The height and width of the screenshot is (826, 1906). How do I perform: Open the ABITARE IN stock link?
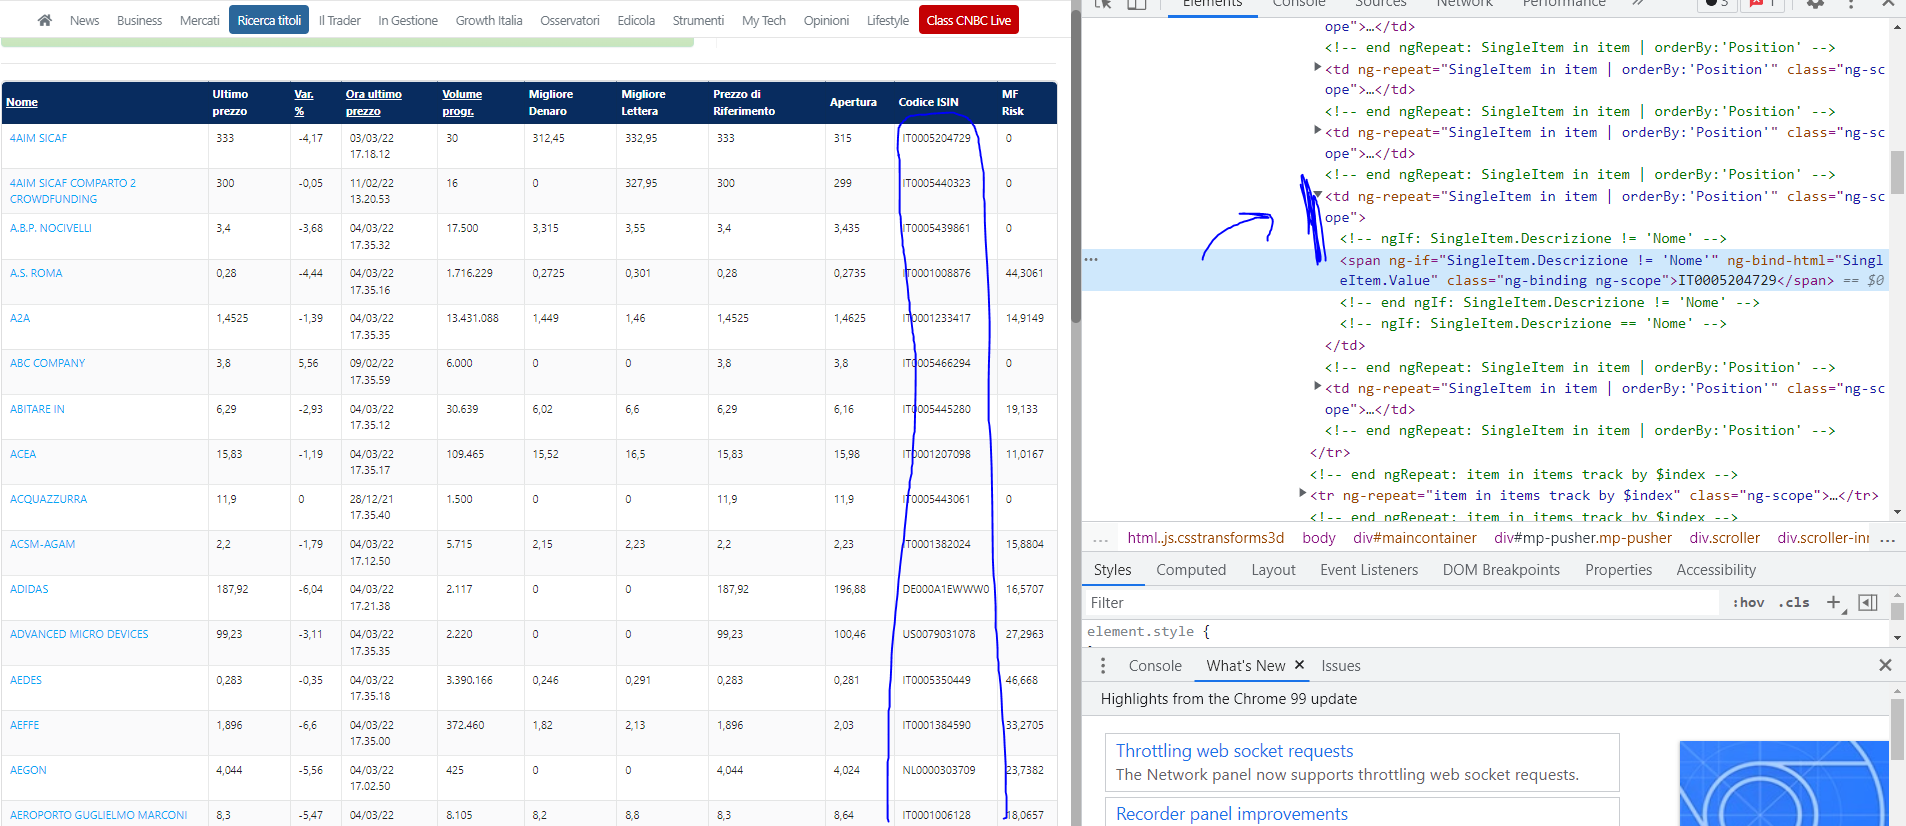(x=37, y=409)
